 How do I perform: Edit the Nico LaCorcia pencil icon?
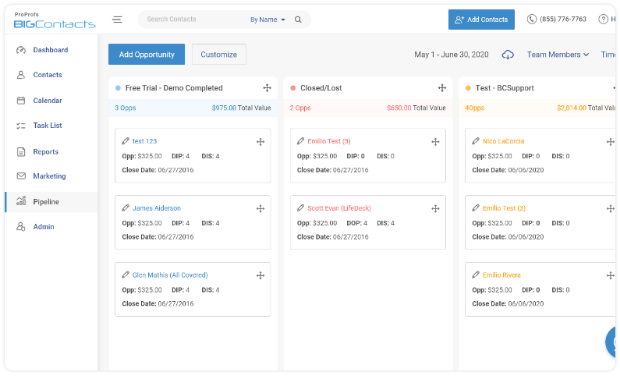click(x=476, y=141)
